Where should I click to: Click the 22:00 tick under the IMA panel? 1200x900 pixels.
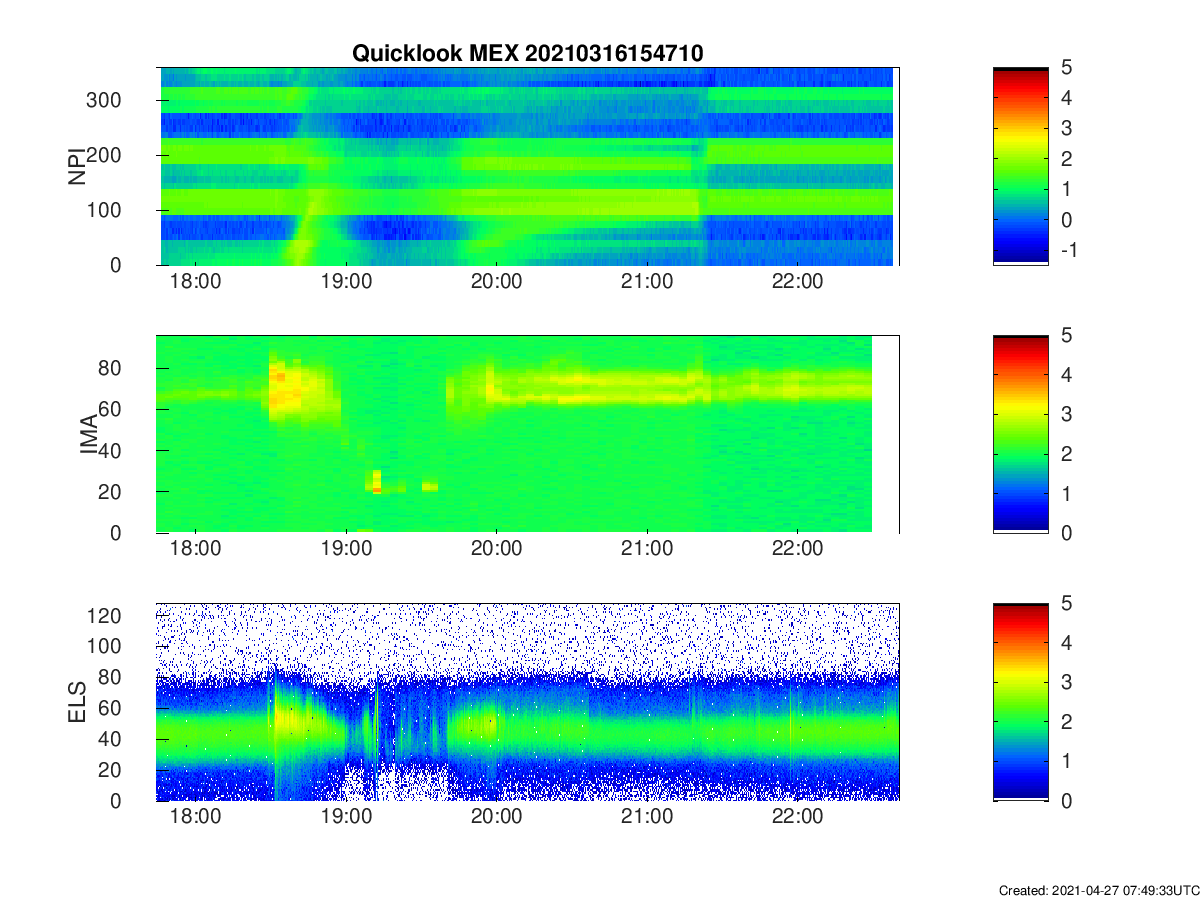point(797,550)
